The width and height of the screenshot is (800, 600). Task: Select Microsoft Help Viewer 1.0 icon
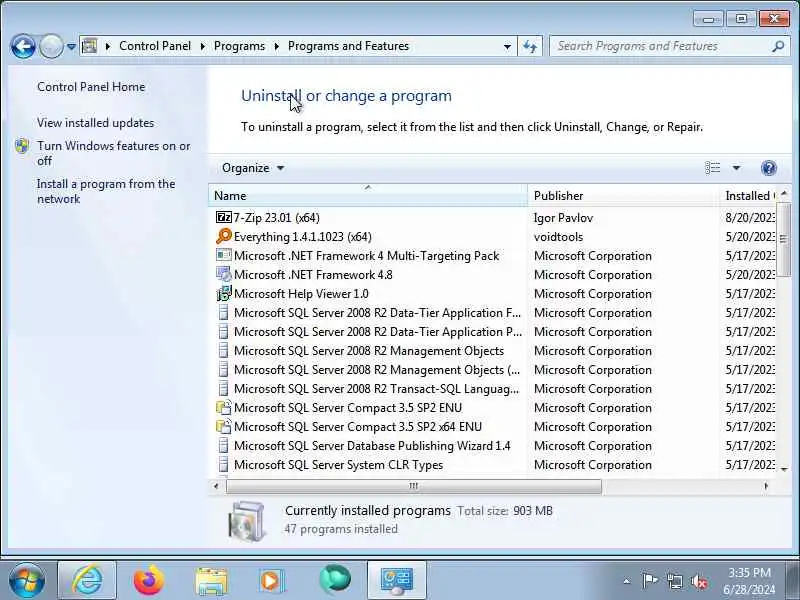[x=223, y=293]
